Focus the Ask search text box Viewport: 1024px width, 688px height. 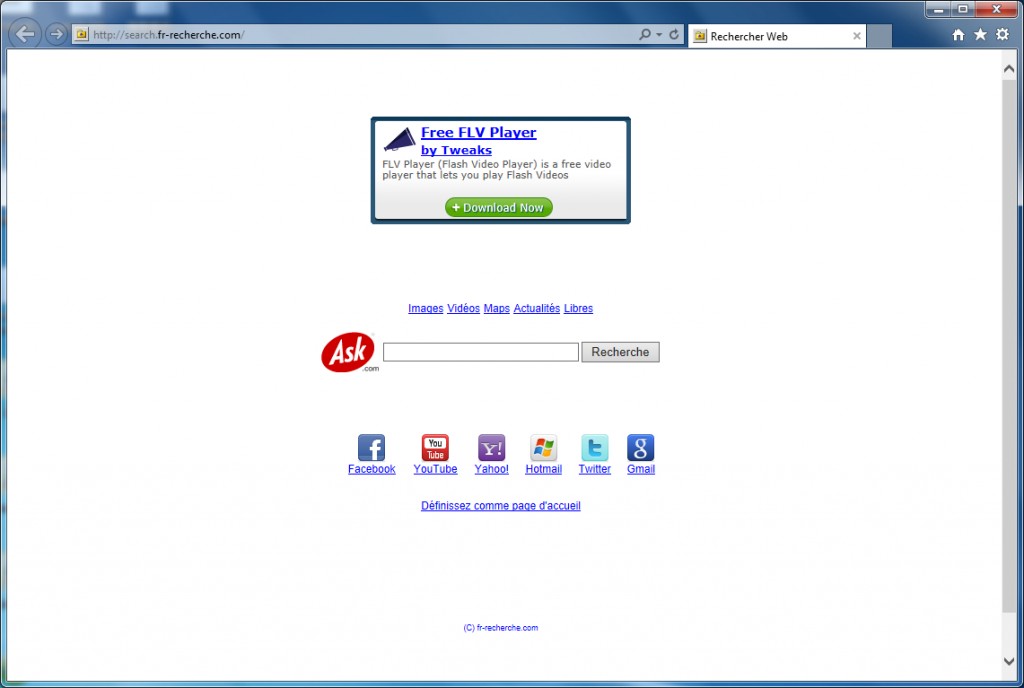(481, 352)
